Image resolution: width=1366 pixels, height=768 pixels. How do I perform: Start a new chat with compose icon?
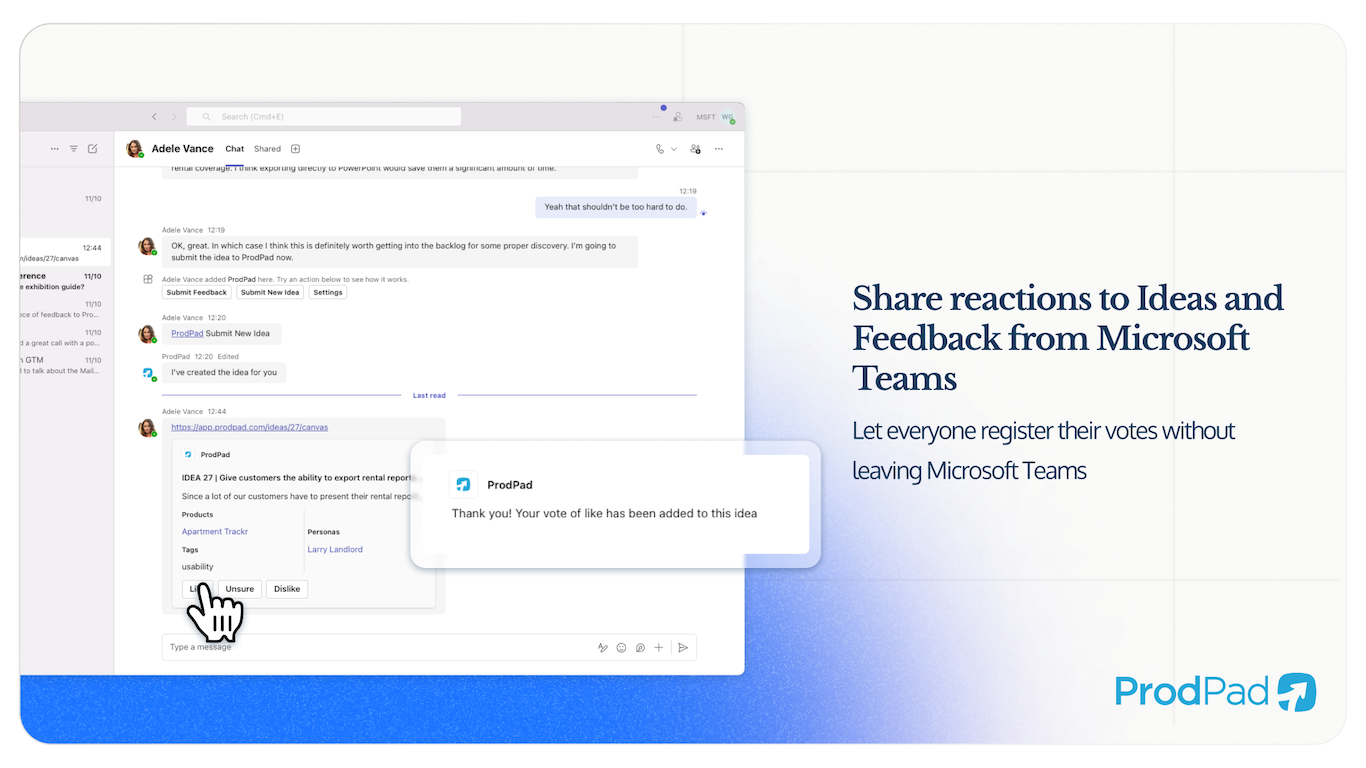coord(92,149)
